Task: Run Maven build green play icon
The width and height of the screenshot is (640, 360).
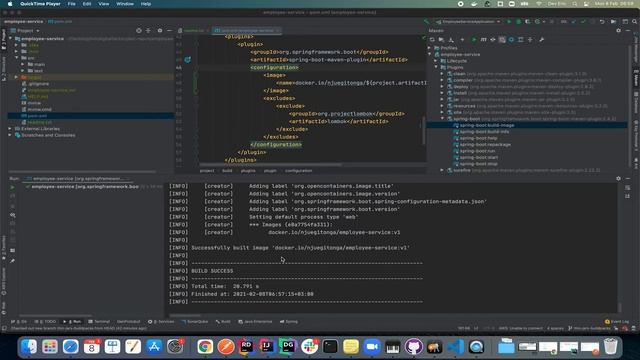Action: [x=474, y=40]
